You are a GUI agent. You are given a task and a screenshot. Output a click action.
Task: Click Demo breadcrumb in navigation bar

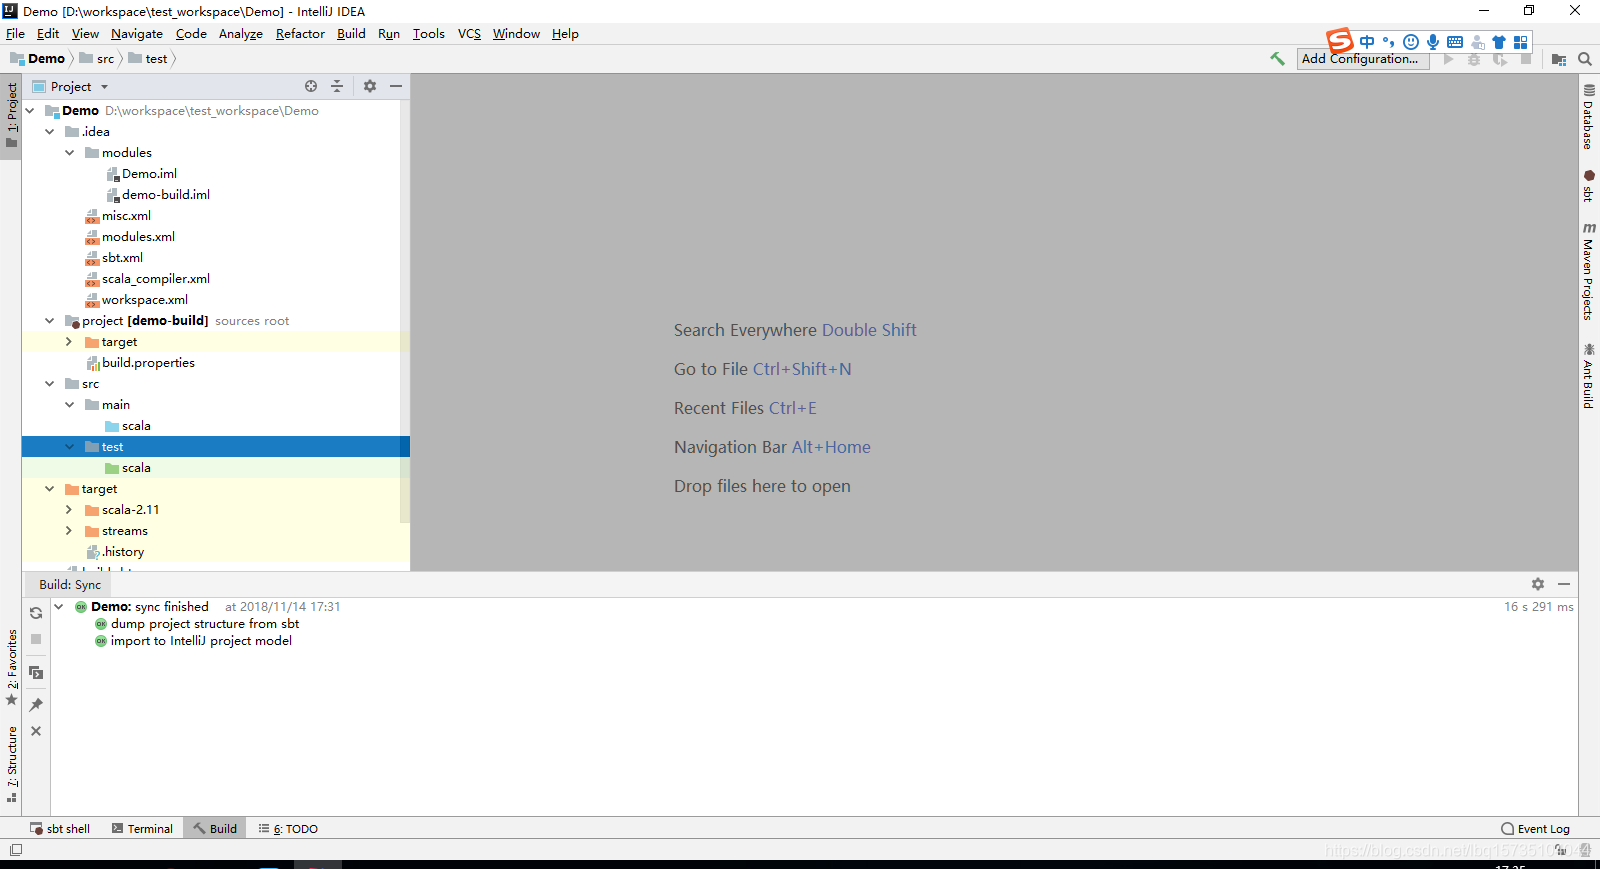38,59
